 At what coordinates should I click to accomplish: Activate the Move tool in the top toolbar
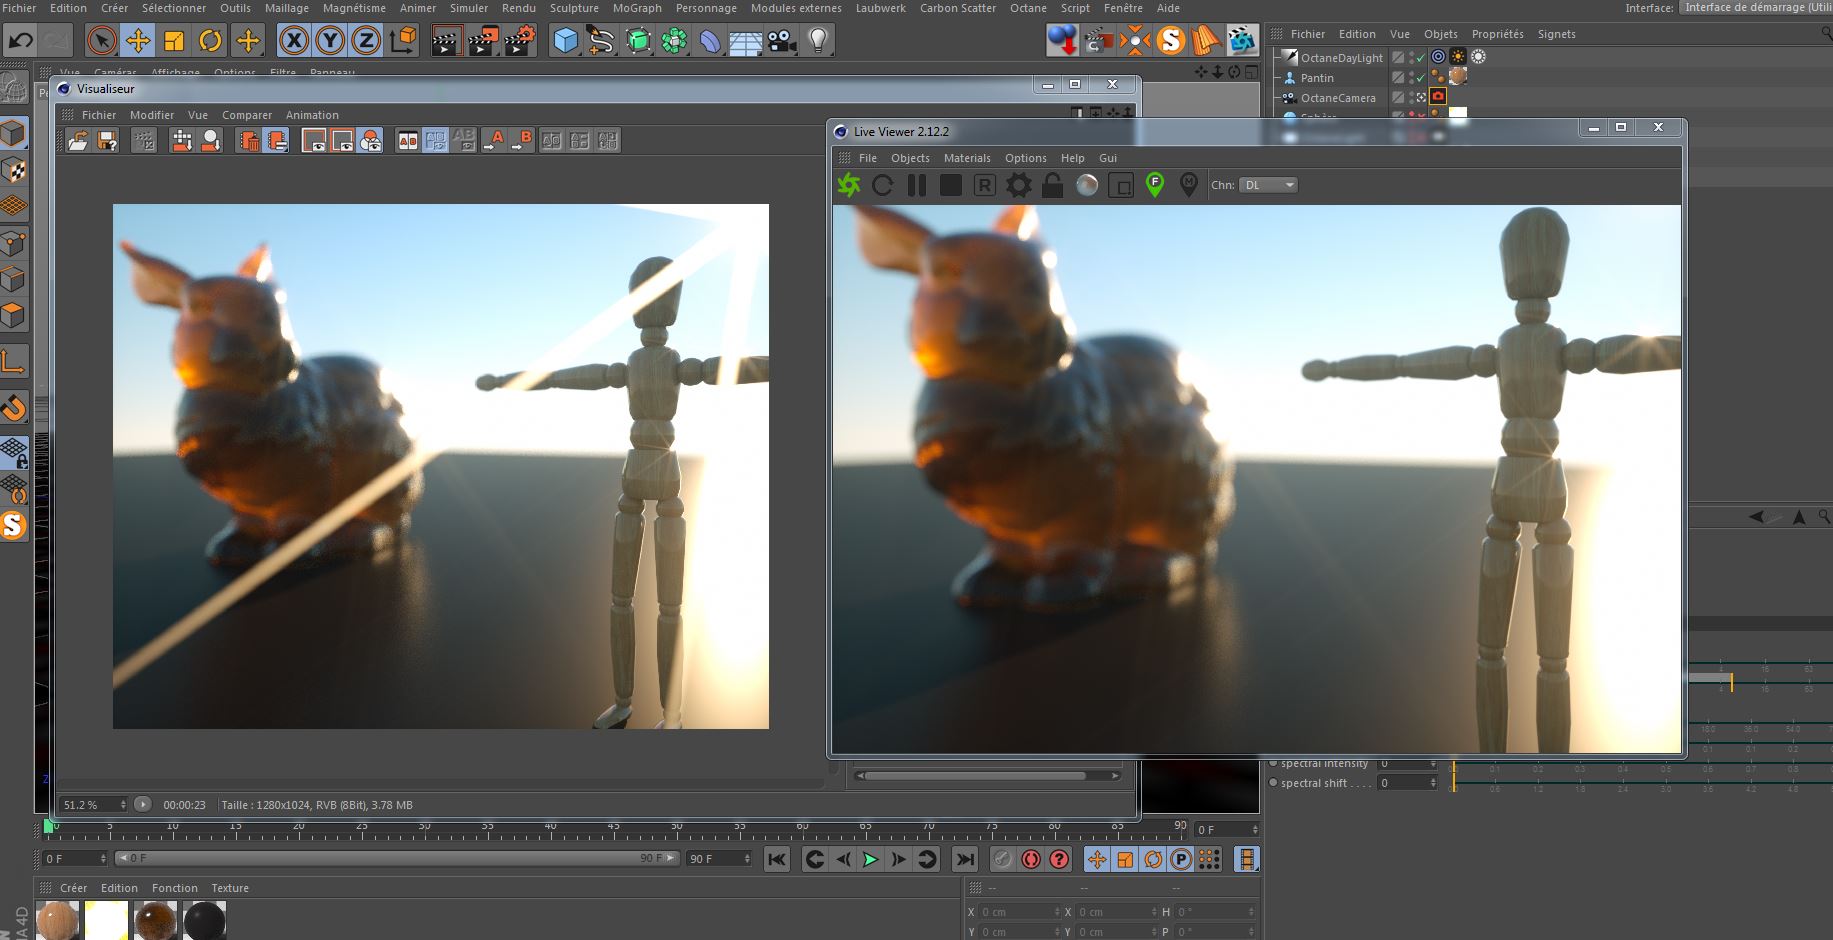[138, 41]
